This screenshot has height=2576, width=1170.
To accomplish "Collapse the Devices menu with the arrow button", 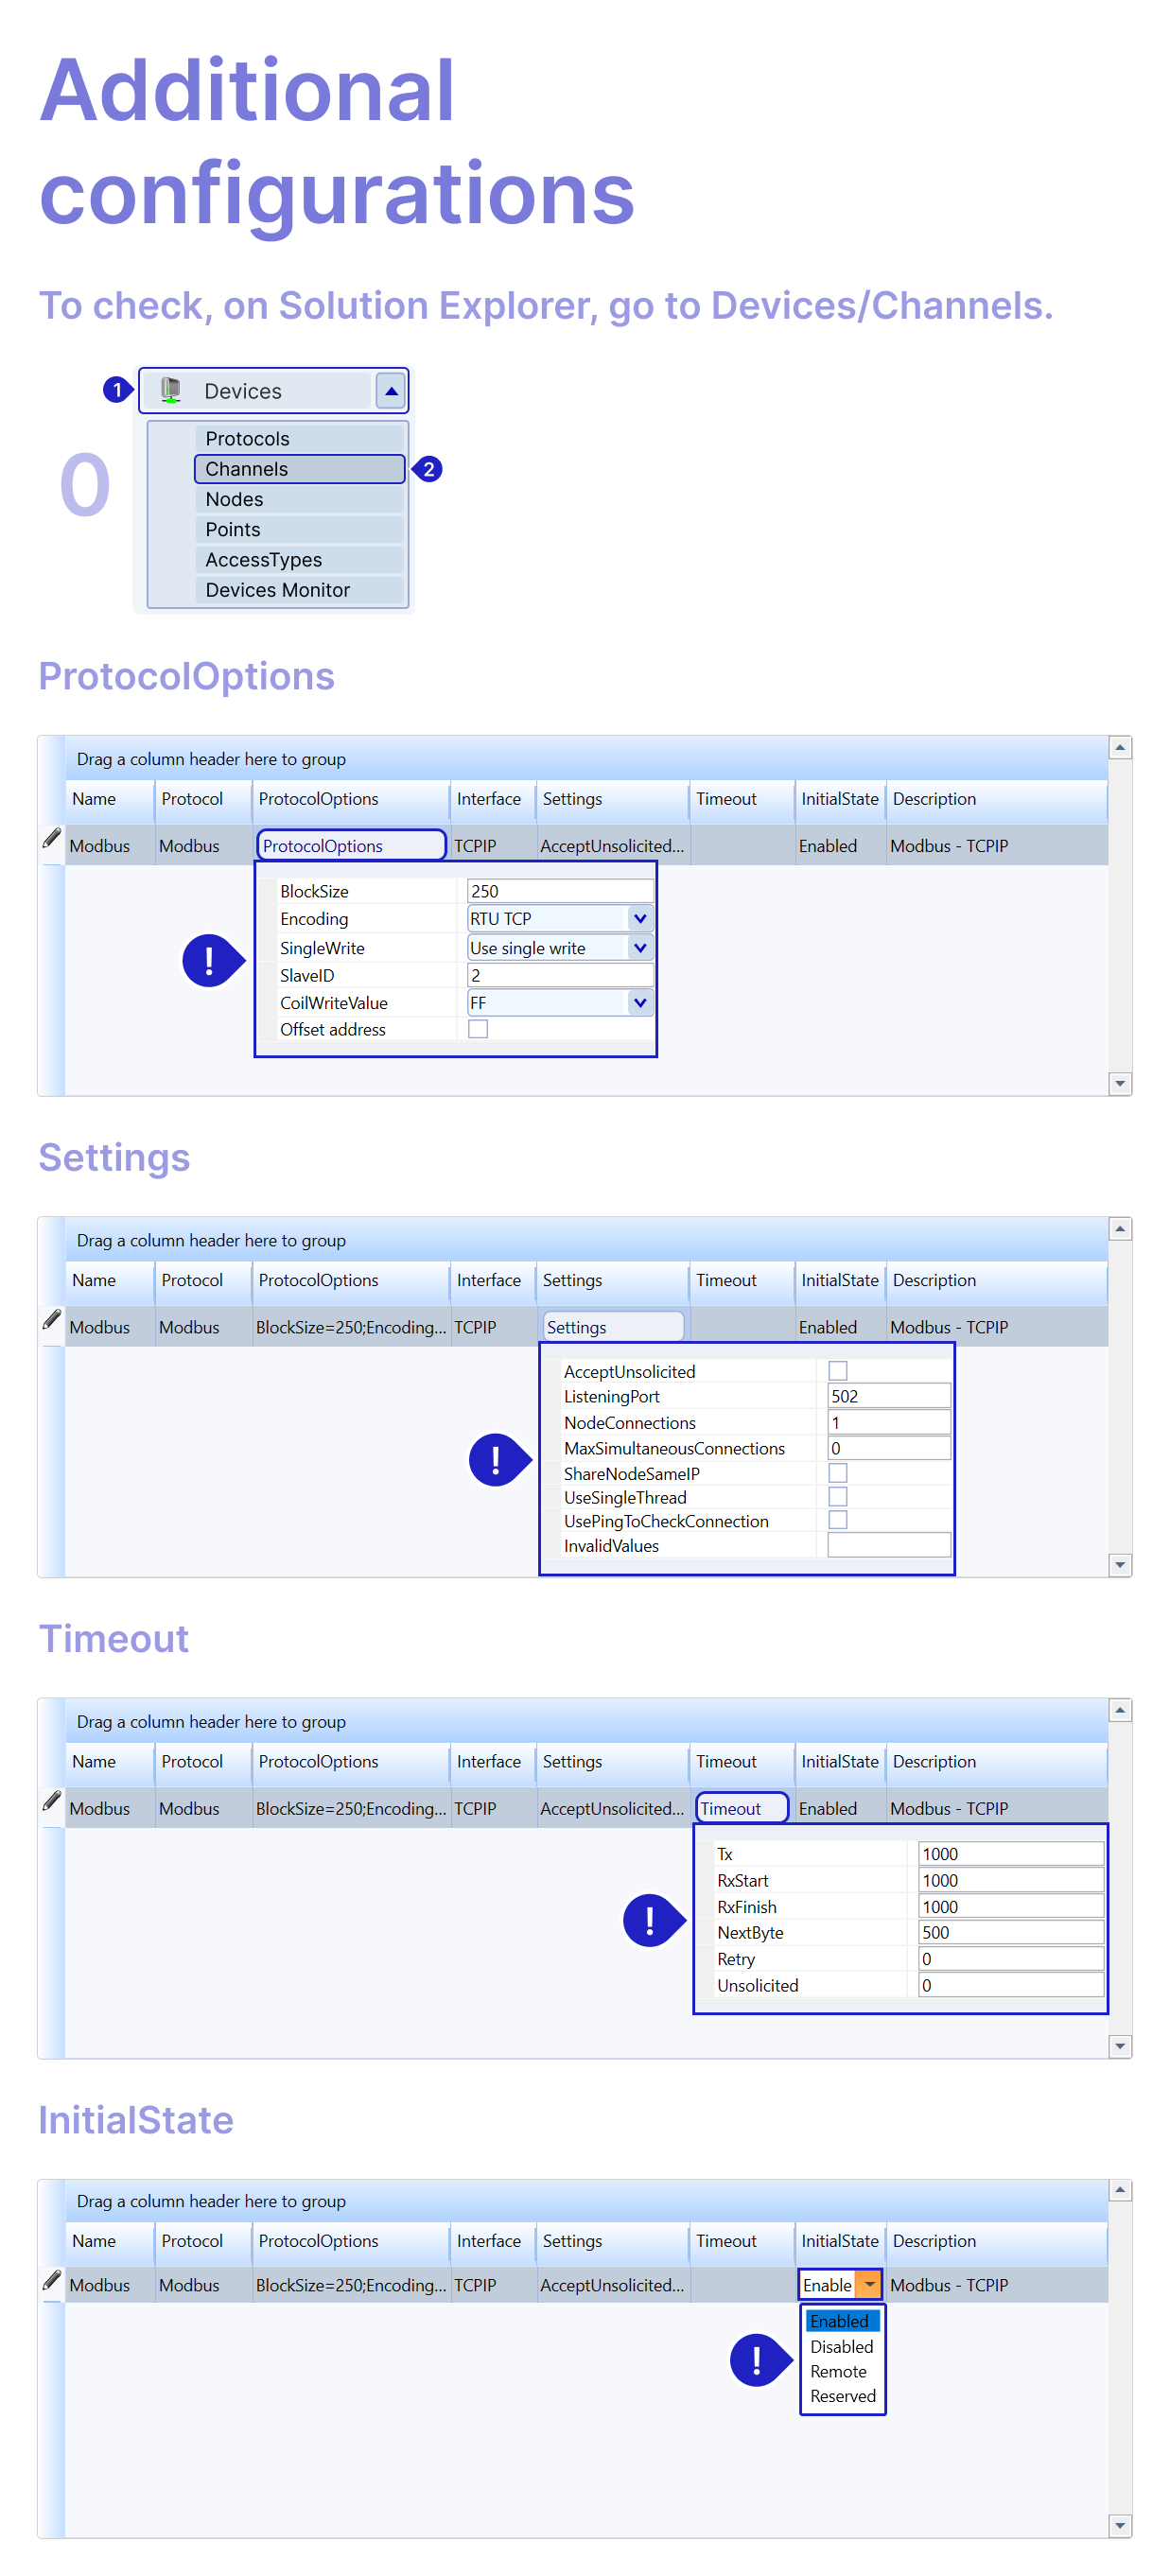I will pos(391,391).
